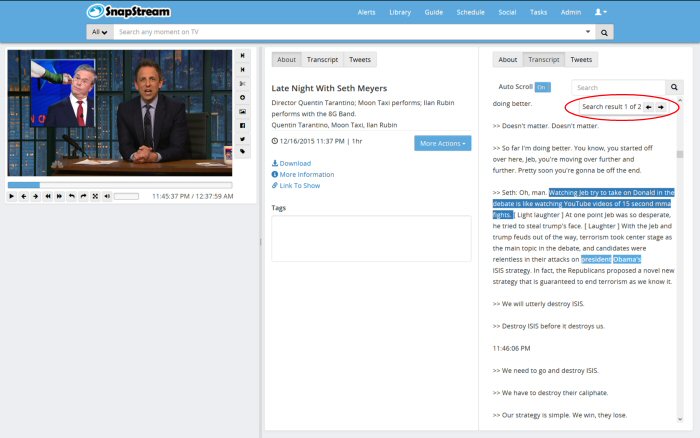Open the Library page

pos(400,13)
